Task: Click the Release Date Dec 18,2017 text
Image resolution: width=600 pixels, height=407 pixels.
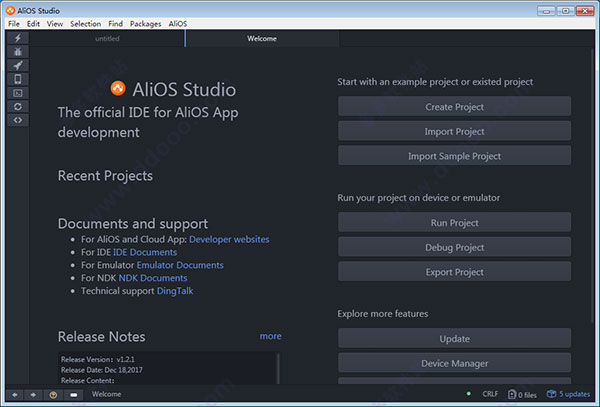Action: [x=102, y=370]
